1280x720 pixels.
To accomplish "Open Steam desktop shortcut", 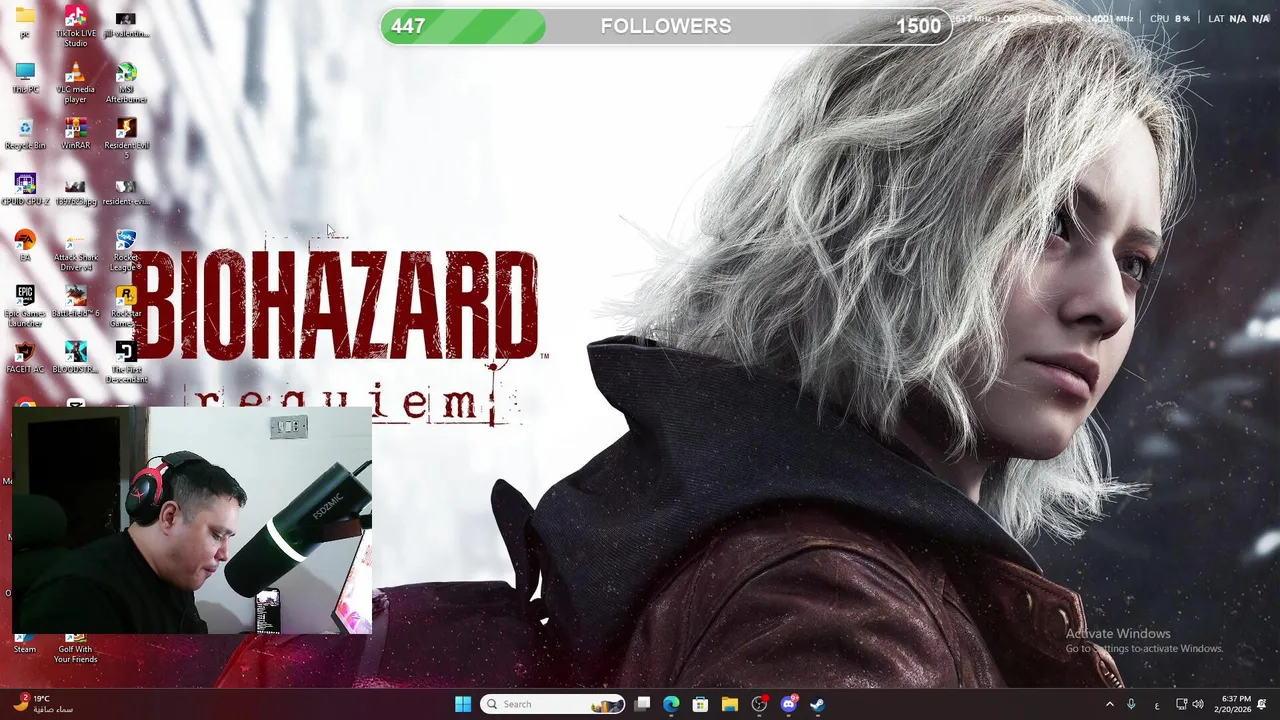I will click(25, 645).
